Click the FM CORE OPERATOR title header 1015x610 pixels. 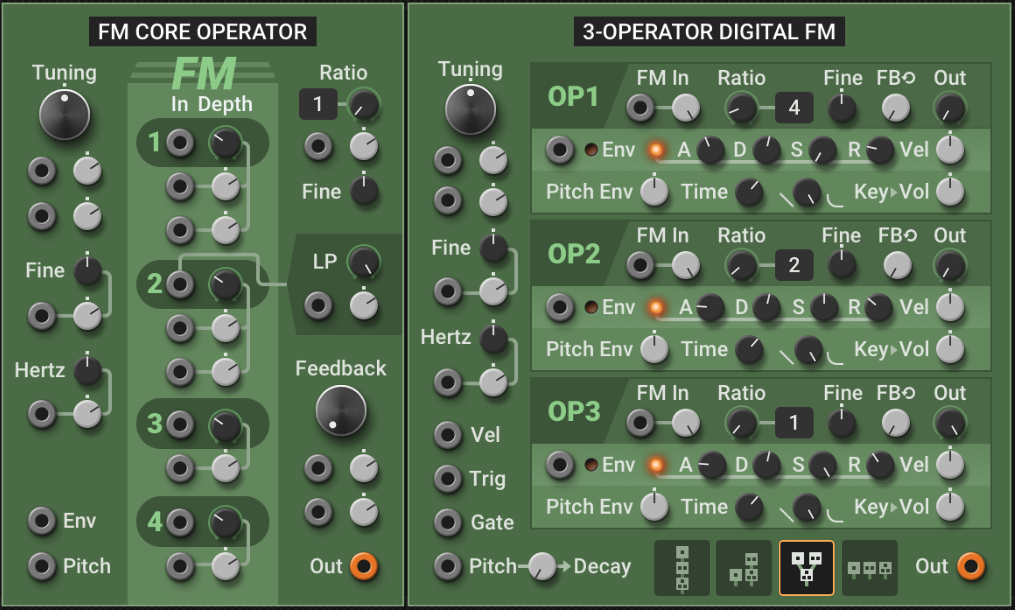tap(201, 32)
